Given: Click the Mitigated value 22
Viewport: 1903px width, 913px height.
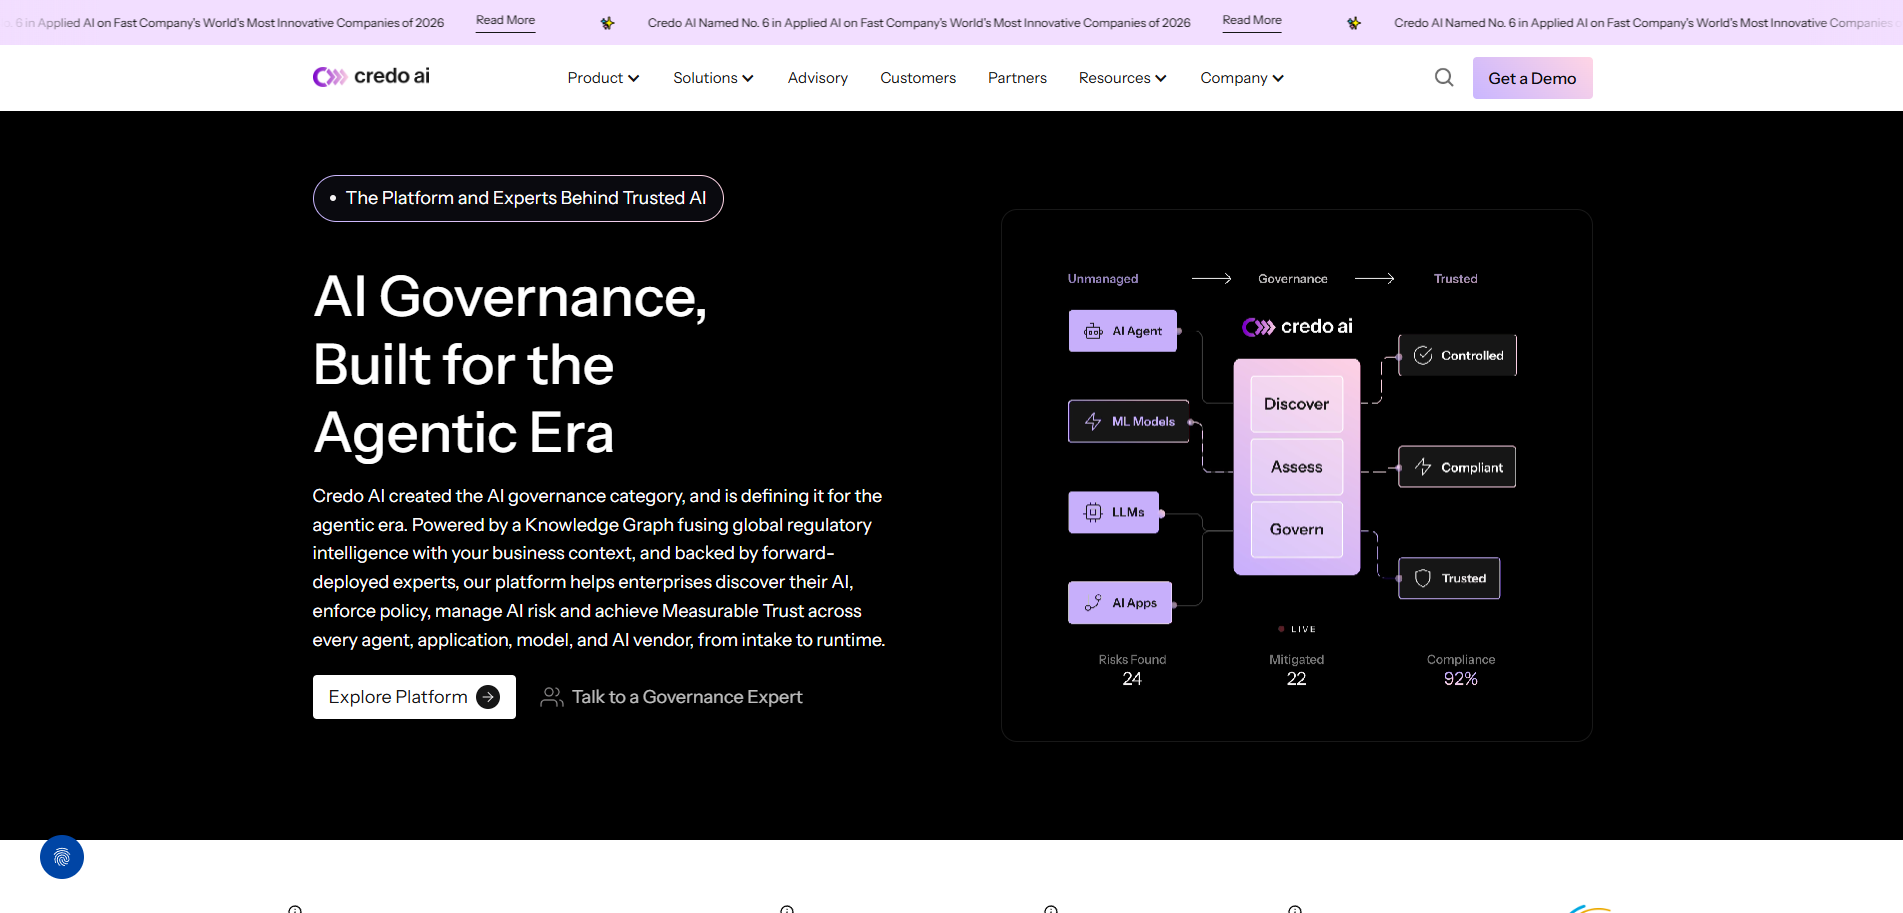Looking at the screenshot, I should [1297, 679].
